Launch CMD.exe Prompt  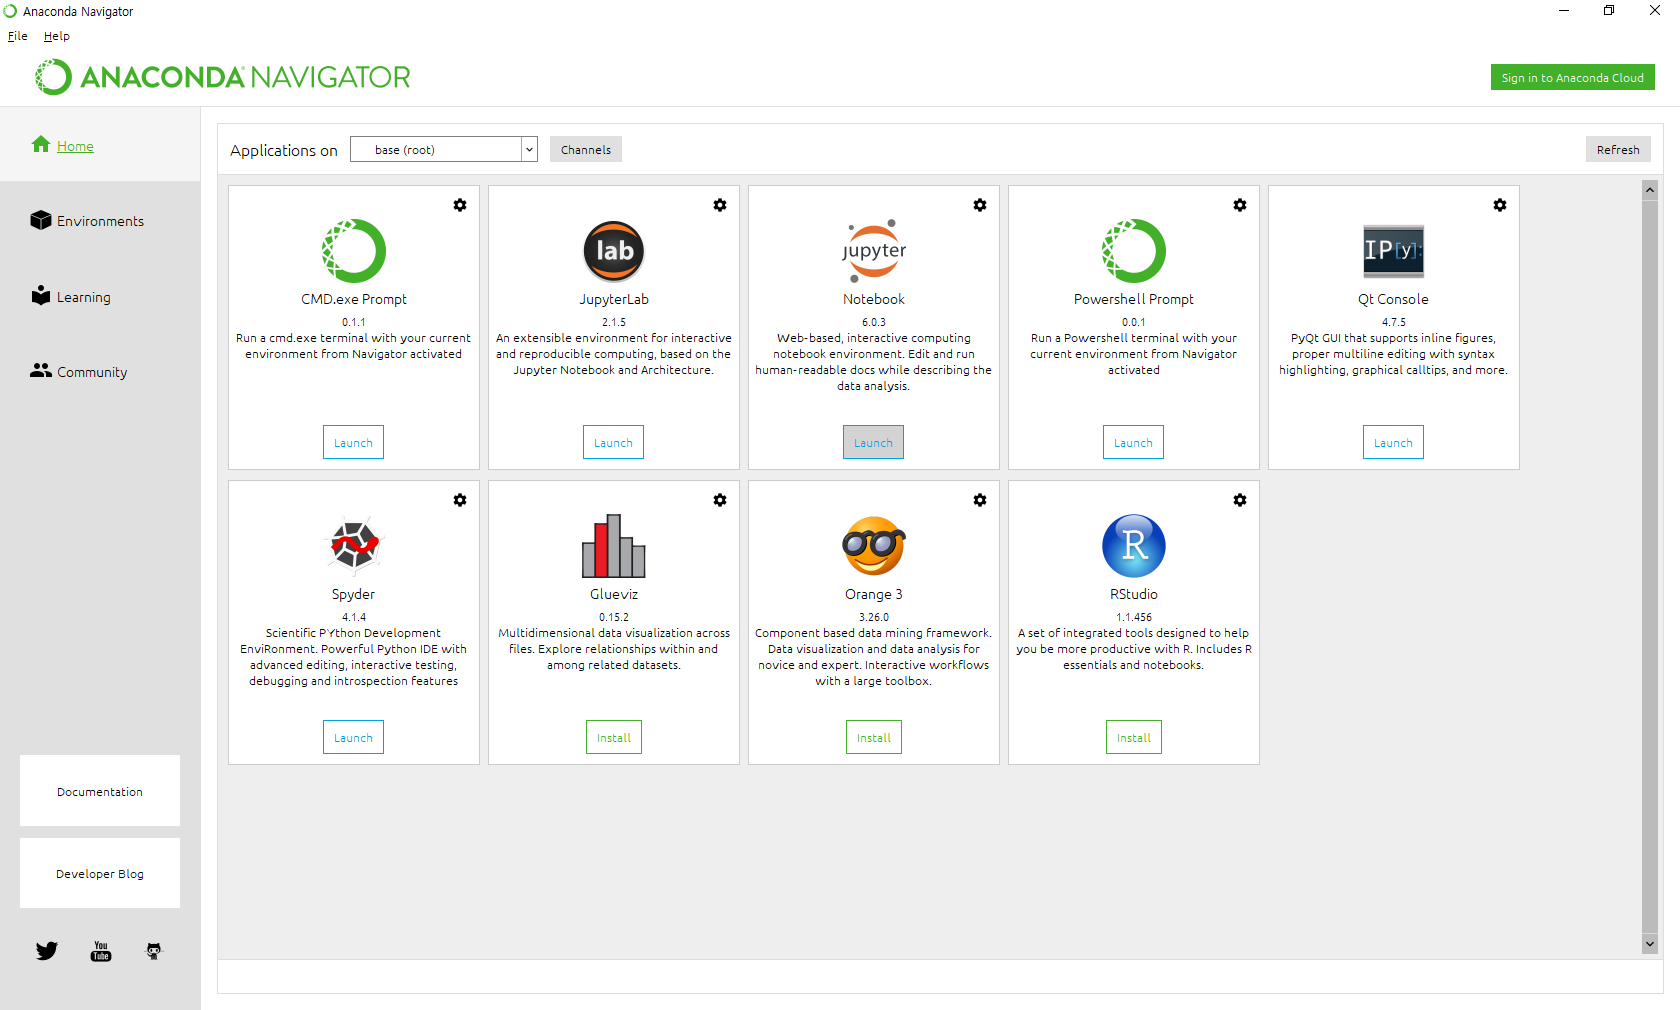pos(353,442)
